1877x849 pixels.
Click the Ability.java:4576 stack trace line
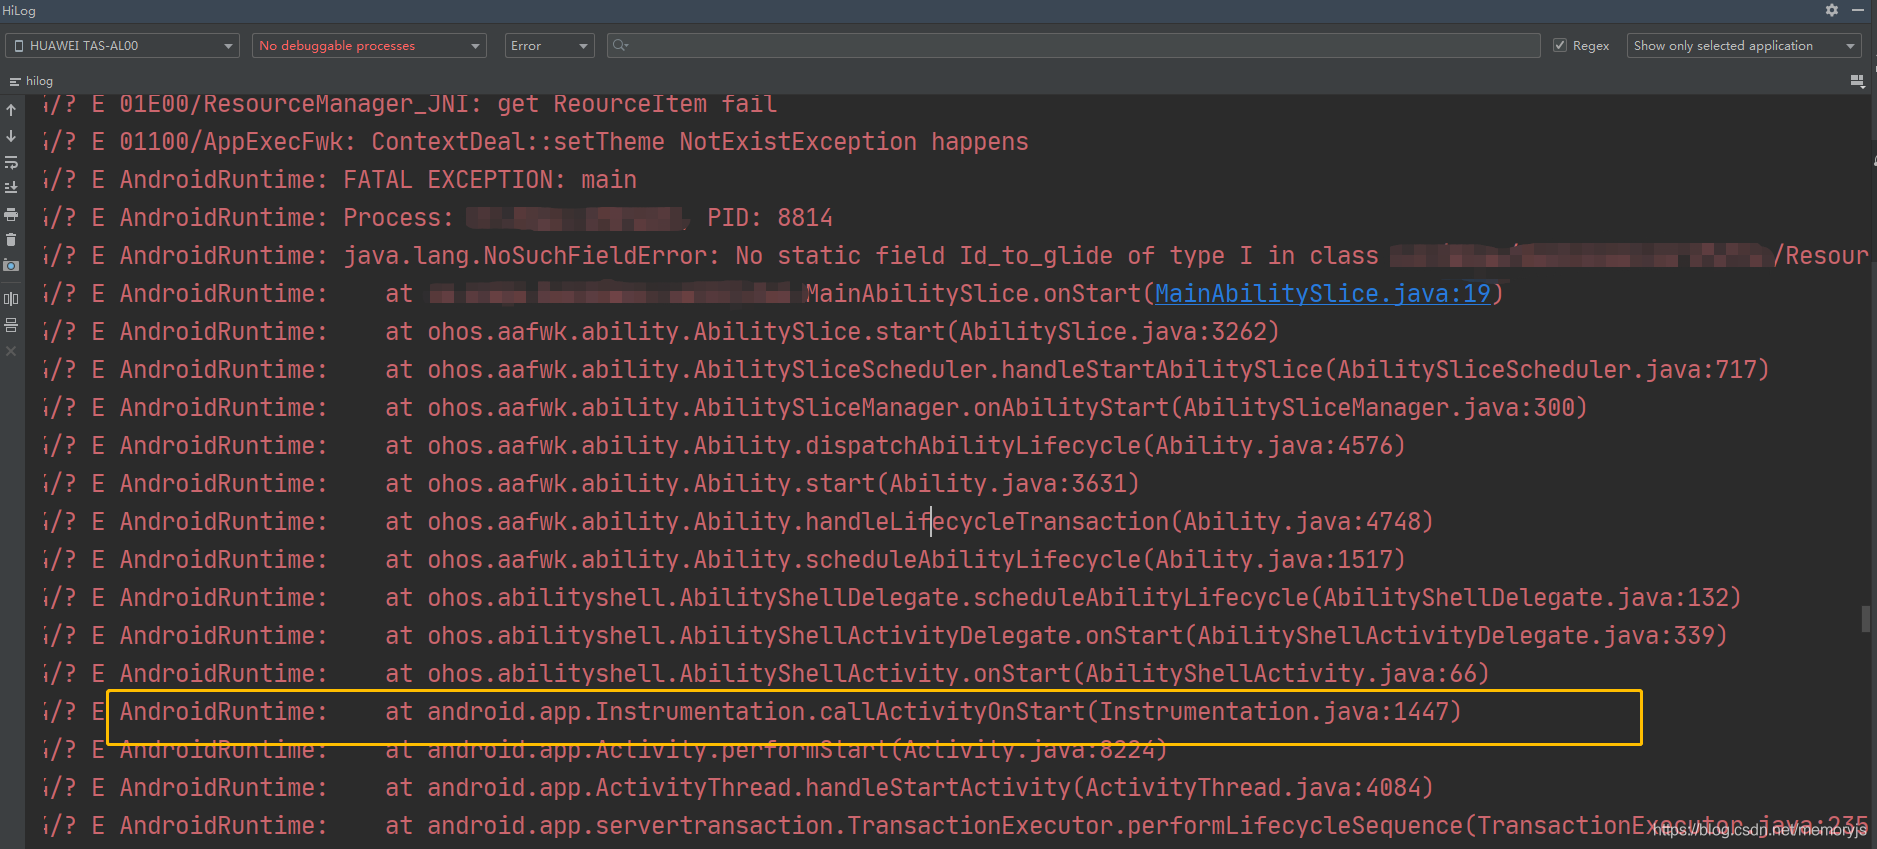(x=725, y=446)
